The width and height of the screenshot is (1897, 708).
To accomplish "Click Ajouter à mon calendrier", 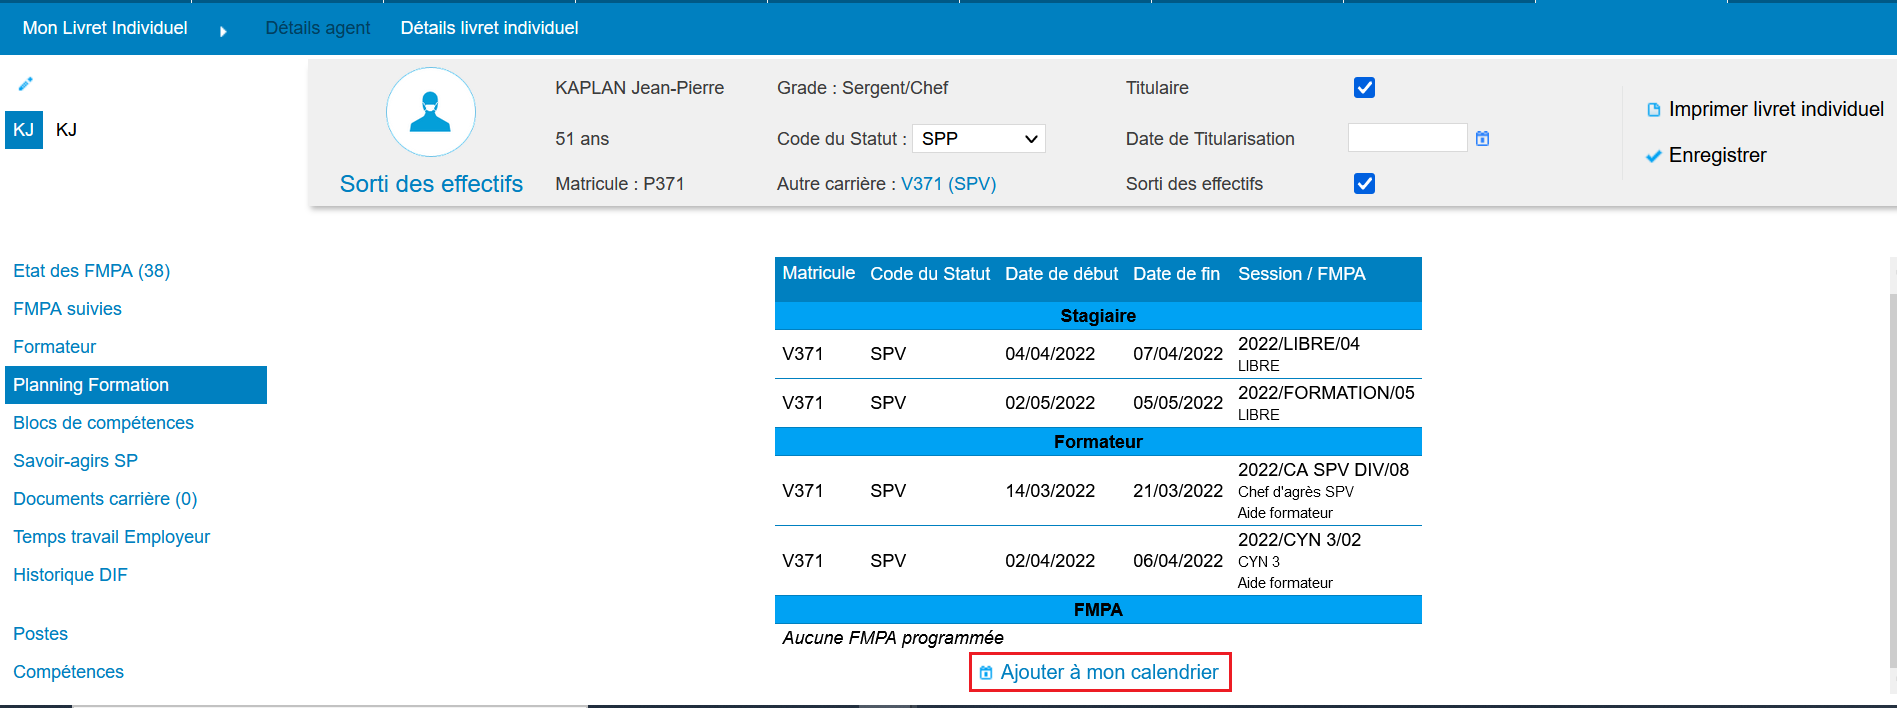I will pyautogui.click(x=1109, y=672).
